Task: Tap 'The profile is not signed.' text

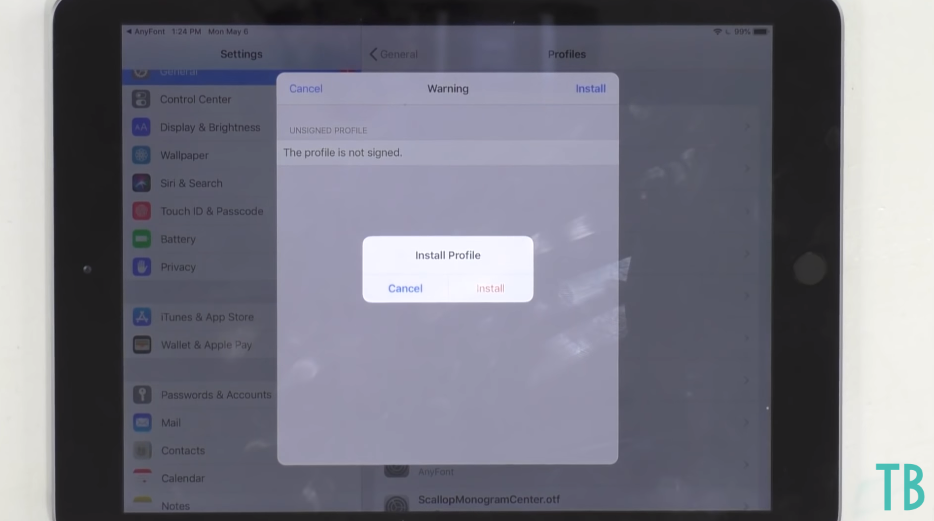Action: [x=343, y=152]
